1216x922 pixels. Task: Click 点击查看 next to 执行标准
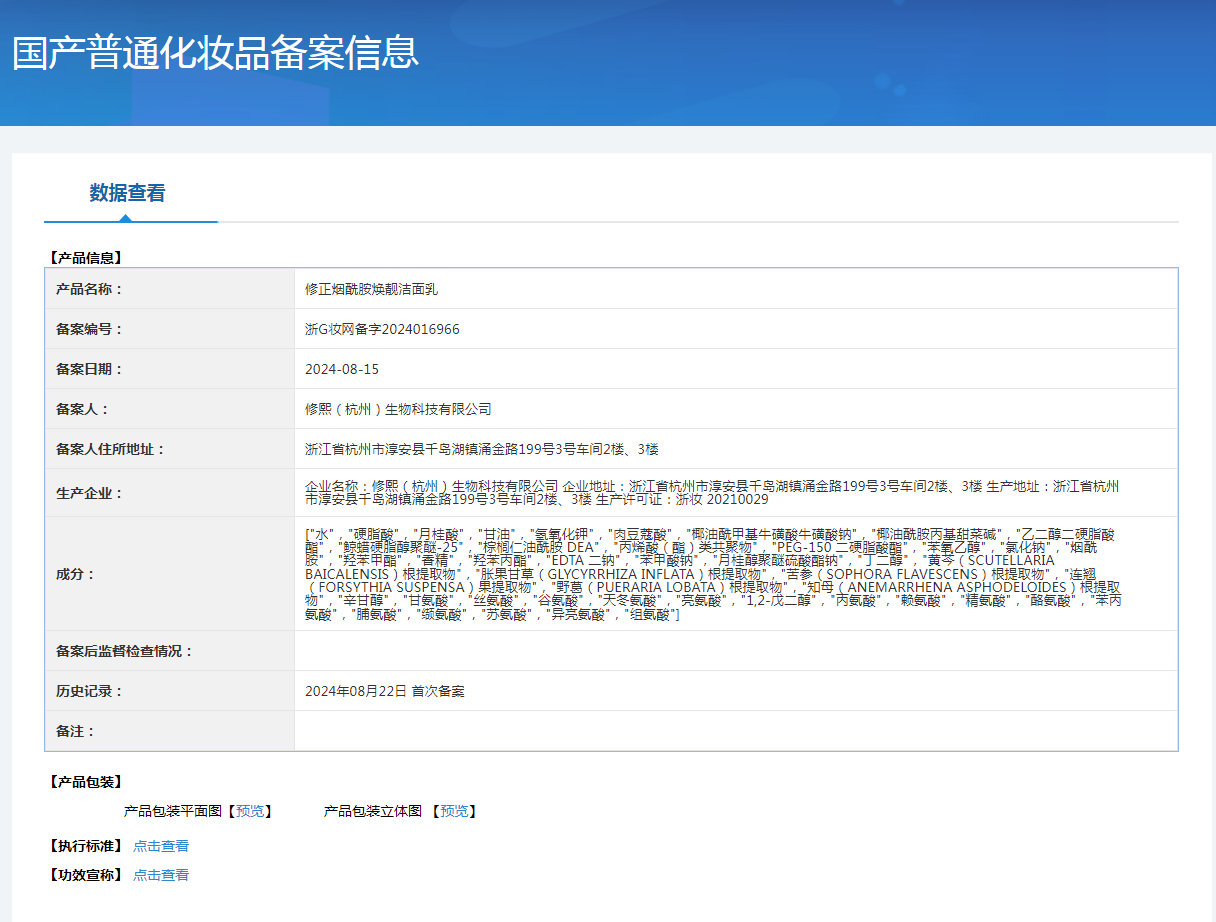point(161,846)
